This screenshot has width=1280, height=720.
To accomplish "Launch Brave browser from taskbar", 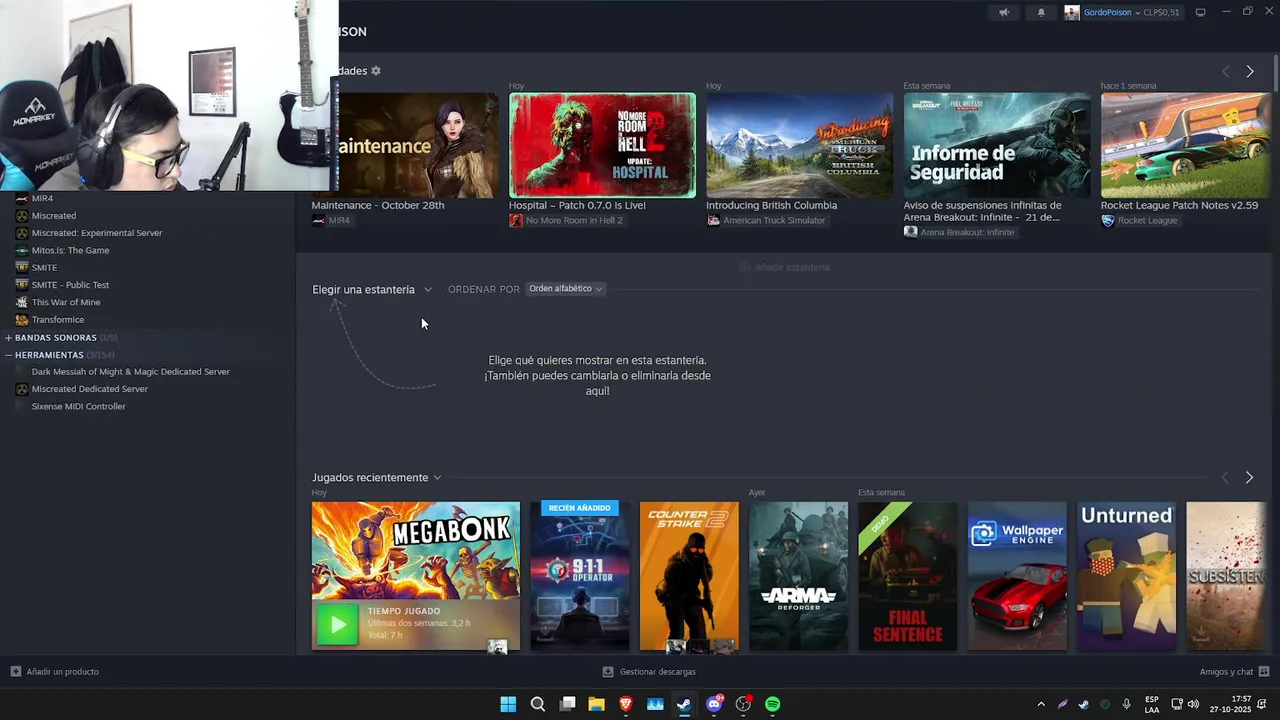I will [x=626, y=704].
